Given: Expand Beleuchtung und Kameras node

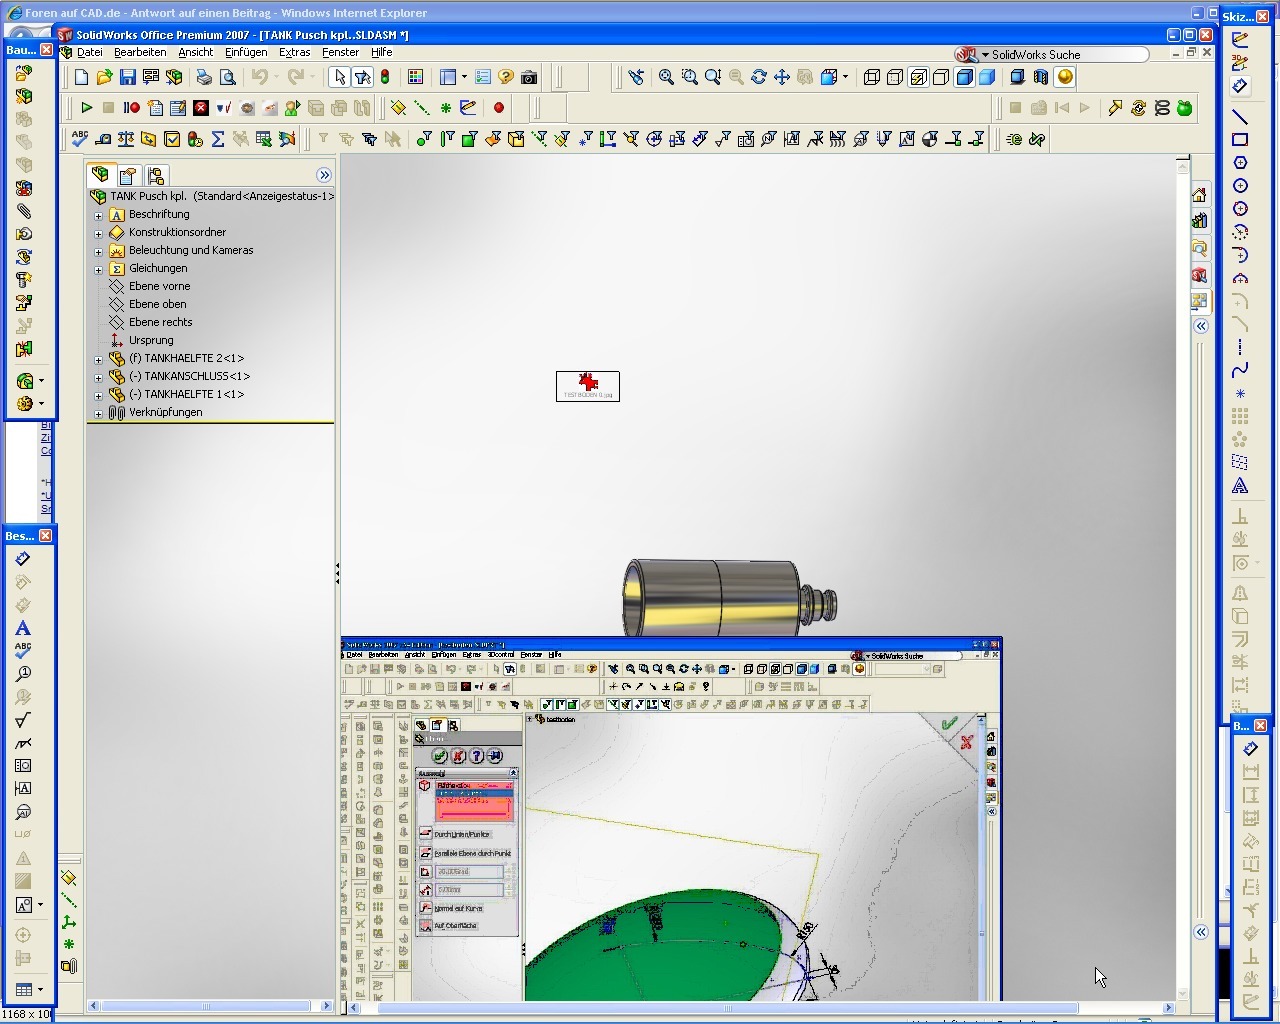Looking at the screenshot, I should pos(98,251).
